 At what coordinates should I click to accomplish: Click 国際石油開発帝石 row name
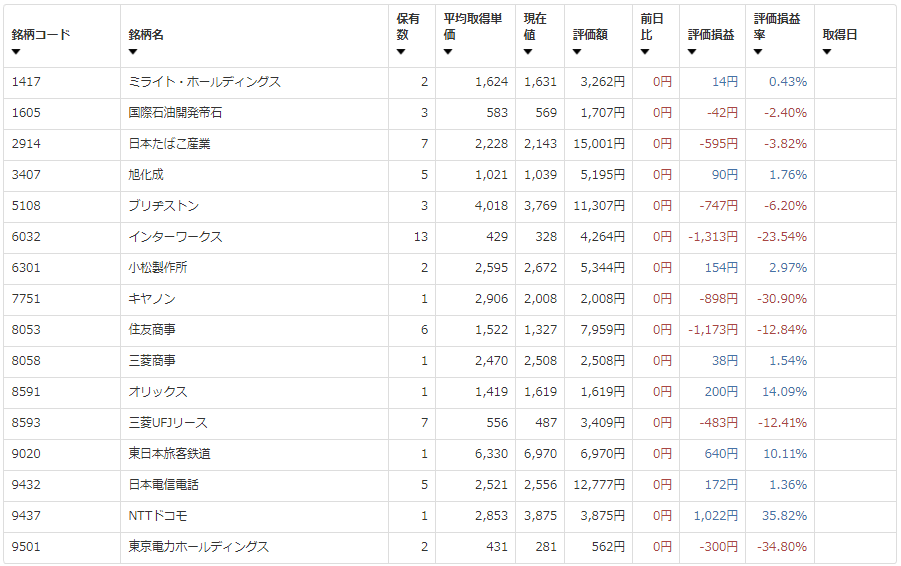pyautogui.click(x=175, y=113)
